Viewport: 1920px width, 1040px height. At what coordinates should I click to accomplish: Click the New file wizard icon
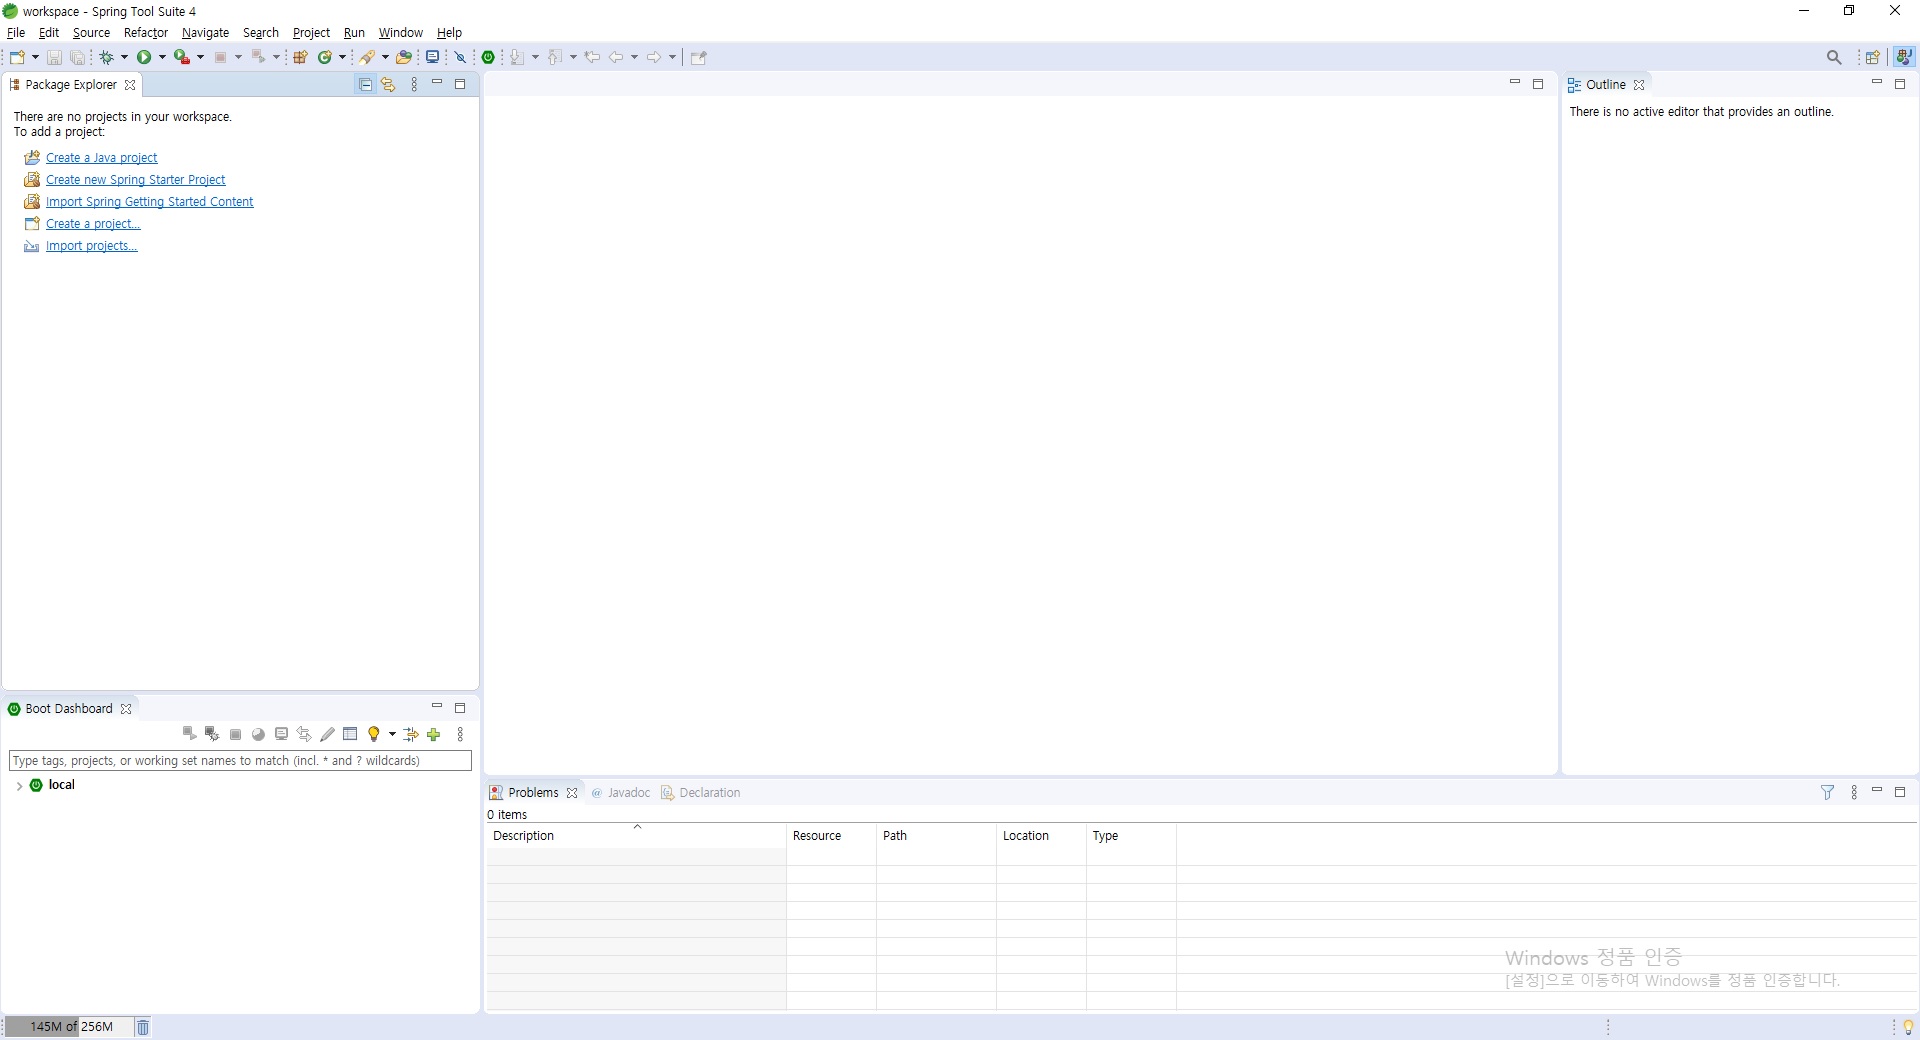click(17, 57)
